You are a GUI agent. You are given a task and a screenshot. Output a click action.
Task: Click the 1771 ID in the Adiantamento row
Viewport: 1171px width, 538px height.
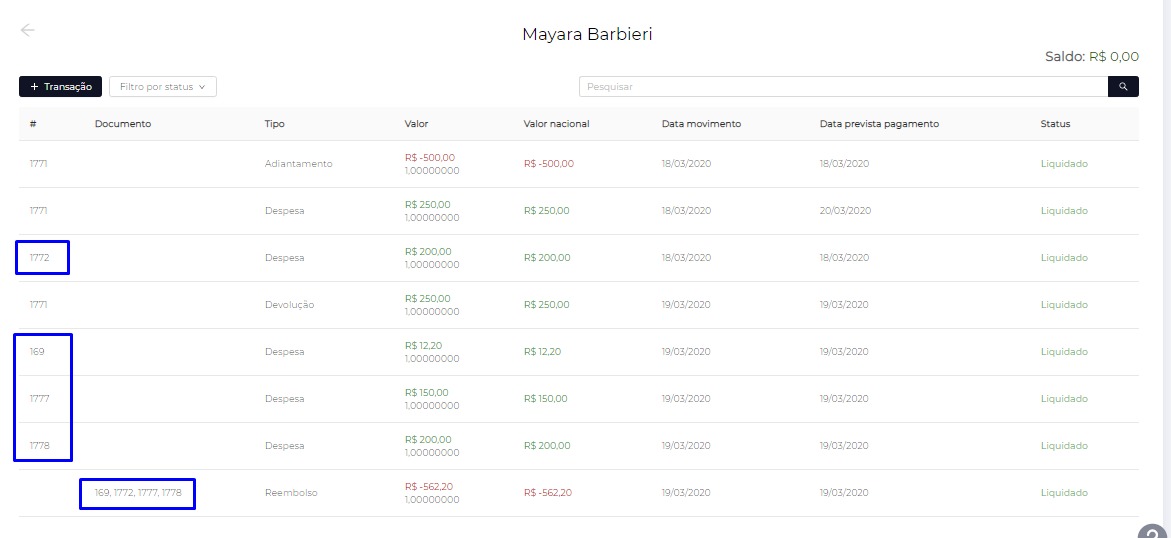[38, 164]
